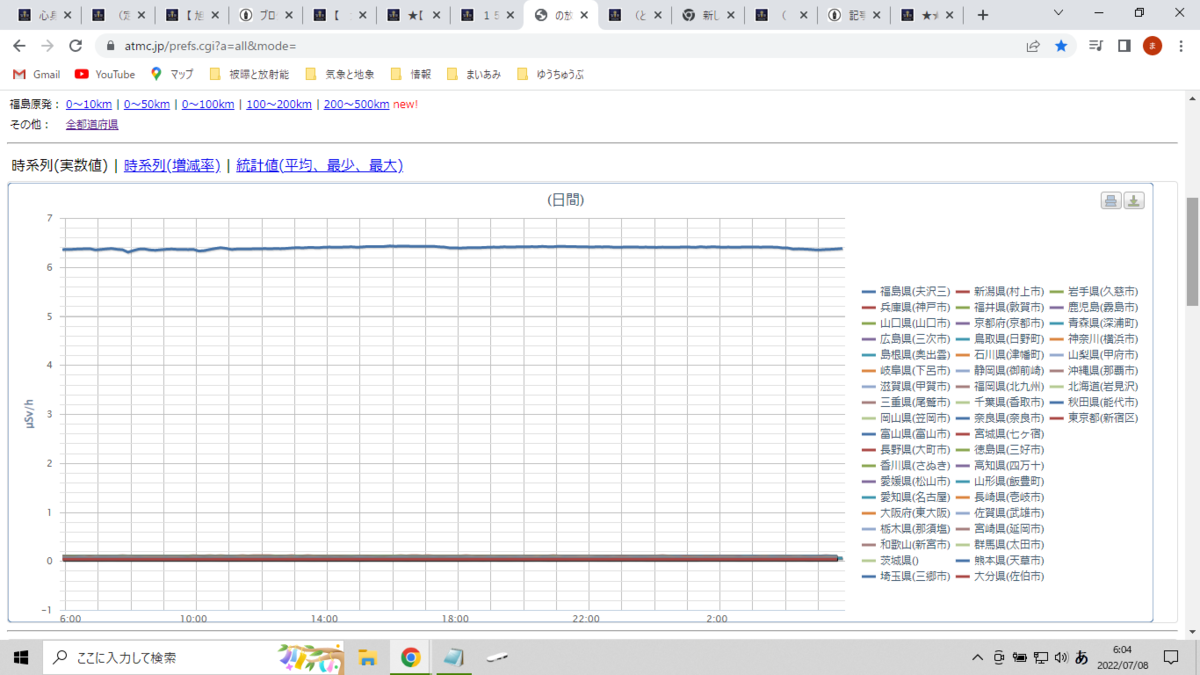Switch the Japanese IME あ input mode

coord(1081,657)
